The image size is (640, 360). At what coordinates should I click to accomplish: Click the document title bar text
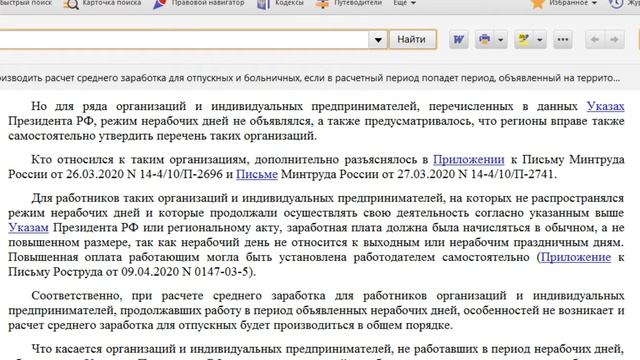[310, 78]
